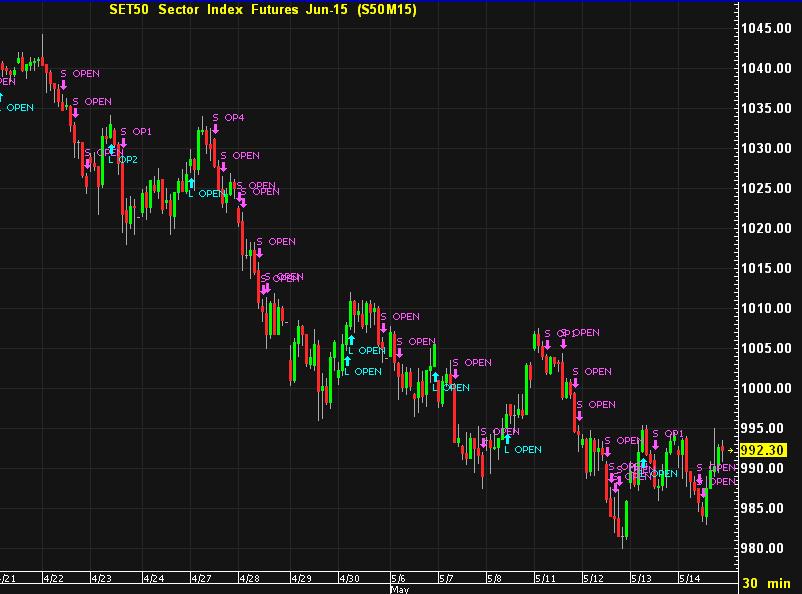Open the 30 min timeframe label
802x594 pixels.
(x=770, y=583)
